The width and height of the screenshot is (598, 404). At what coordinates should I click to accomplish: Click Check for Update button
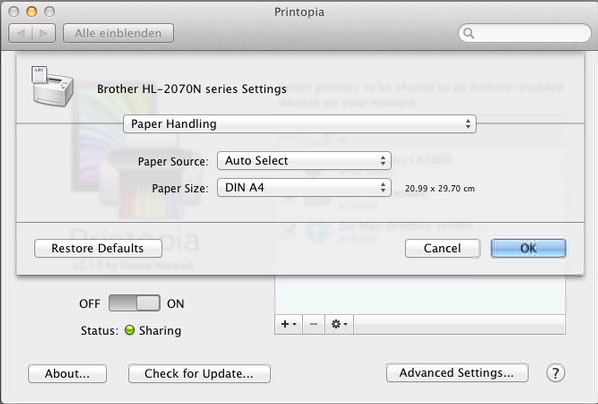tap(199, 373)
